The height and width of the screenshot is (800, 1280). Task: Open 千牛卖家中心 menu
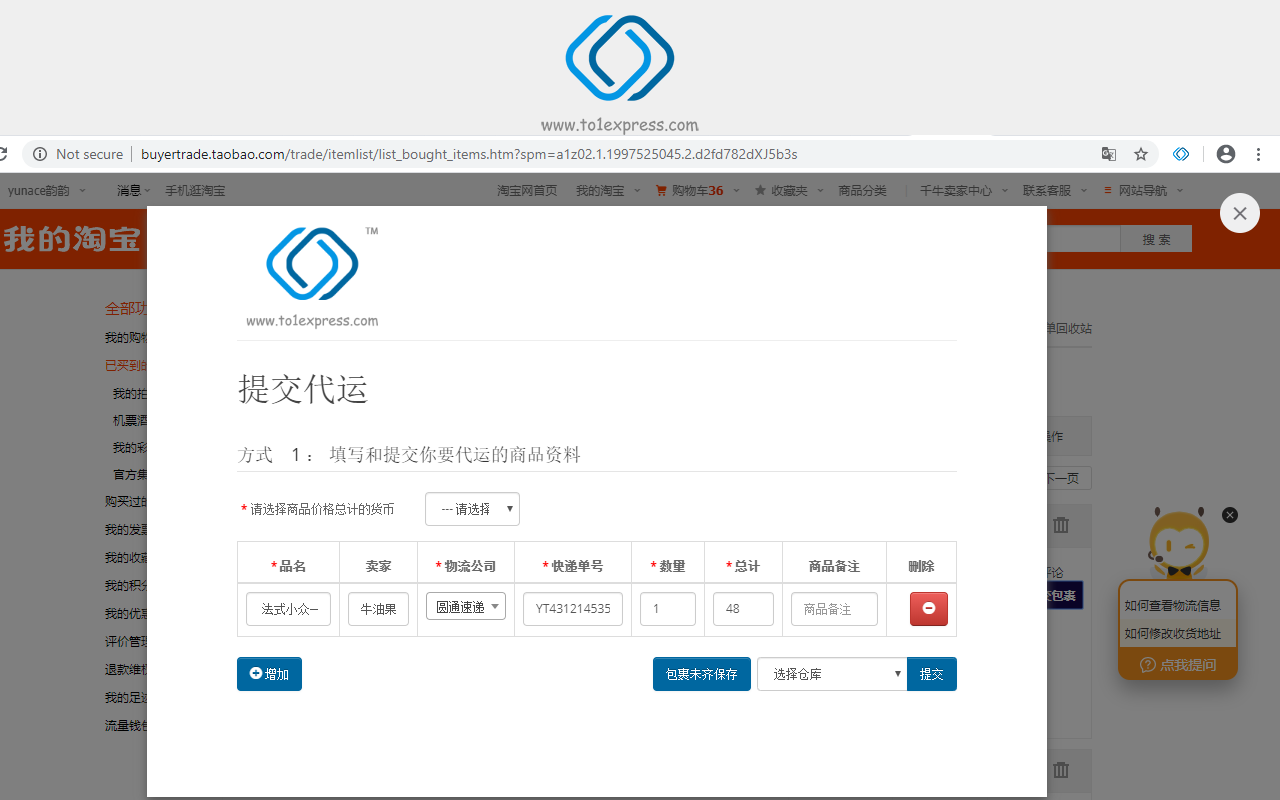pyautogui.click(x=956, y=190)
